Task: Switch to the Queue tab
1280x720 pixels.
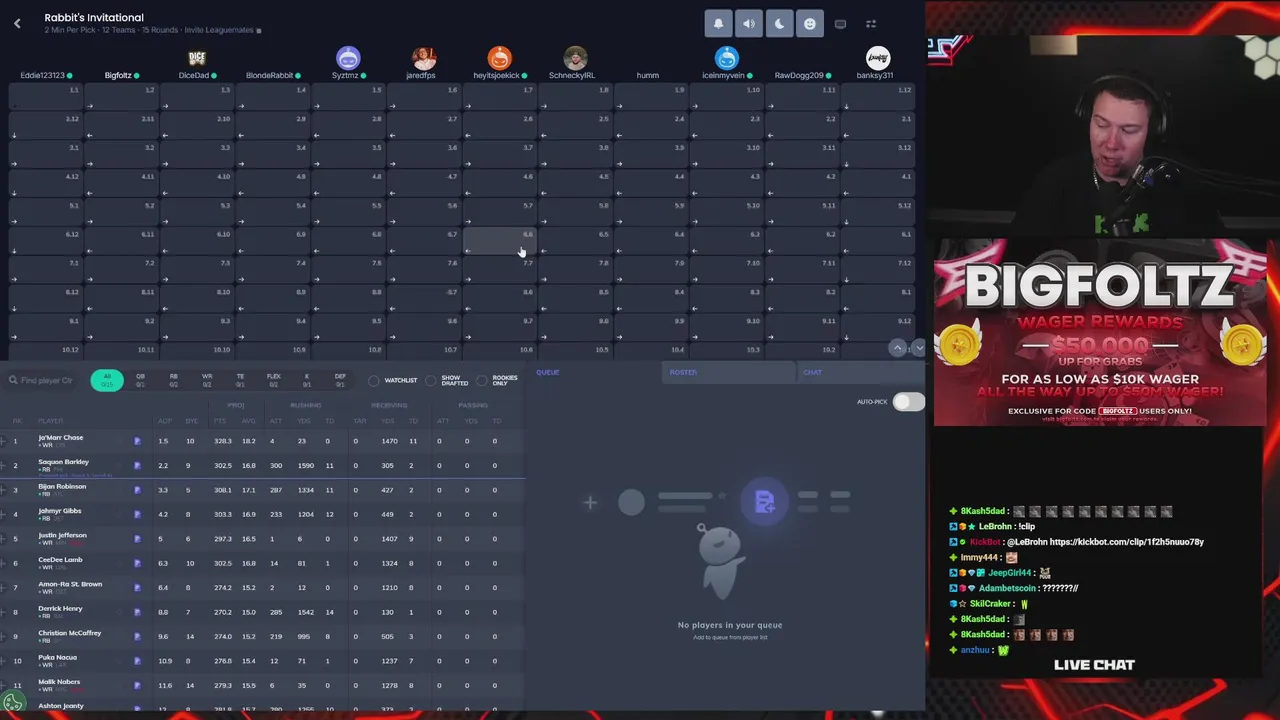Action: 548,372
